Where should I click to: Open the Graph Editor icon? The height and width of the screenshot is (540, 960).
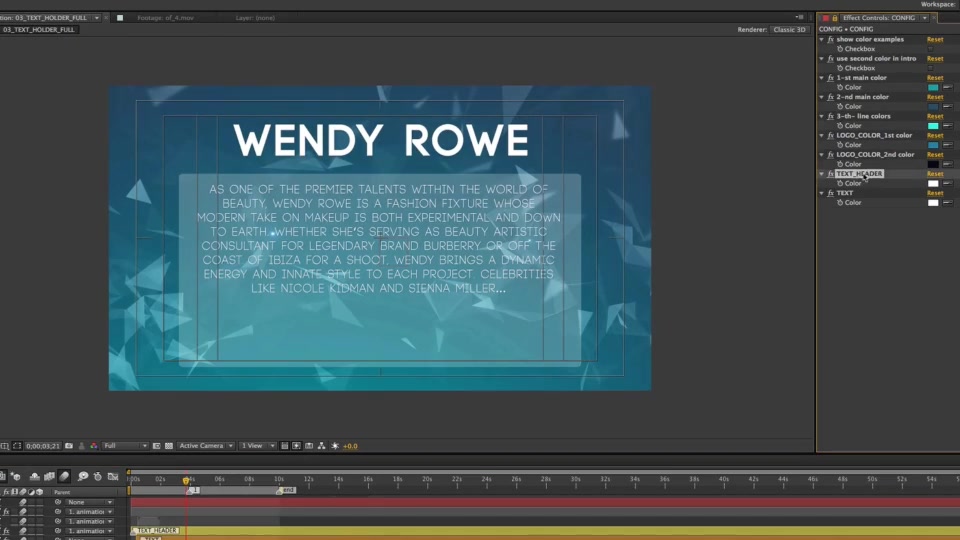click(113, 476)
